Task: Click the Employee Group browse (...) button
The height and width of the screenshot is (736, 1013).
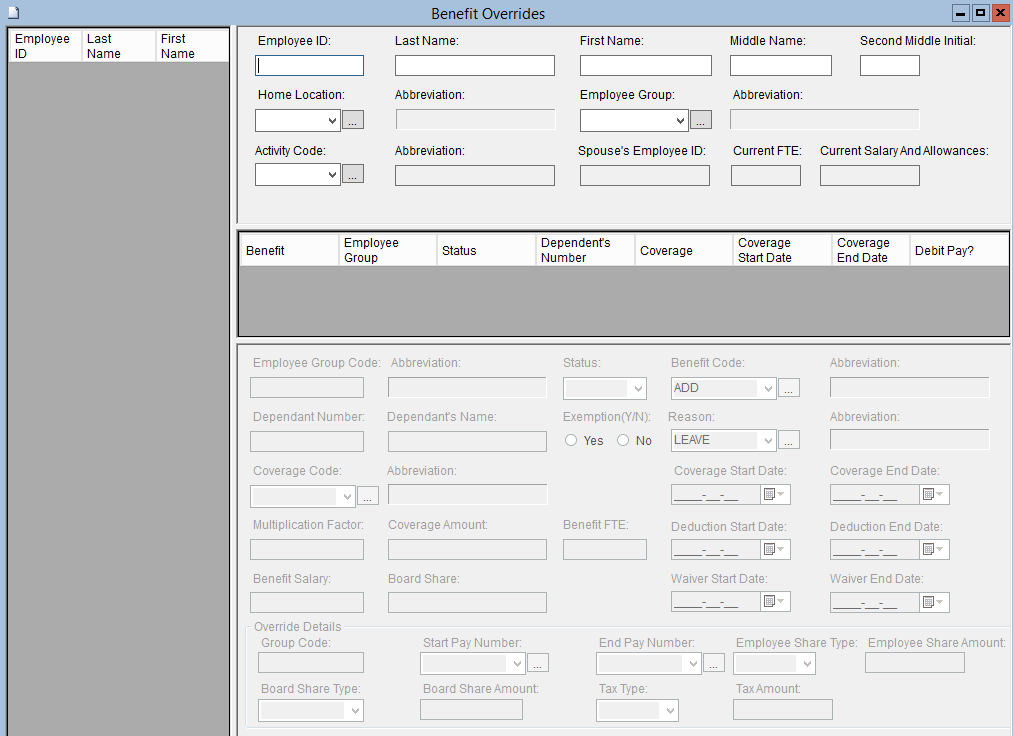Action: [701, 120]
